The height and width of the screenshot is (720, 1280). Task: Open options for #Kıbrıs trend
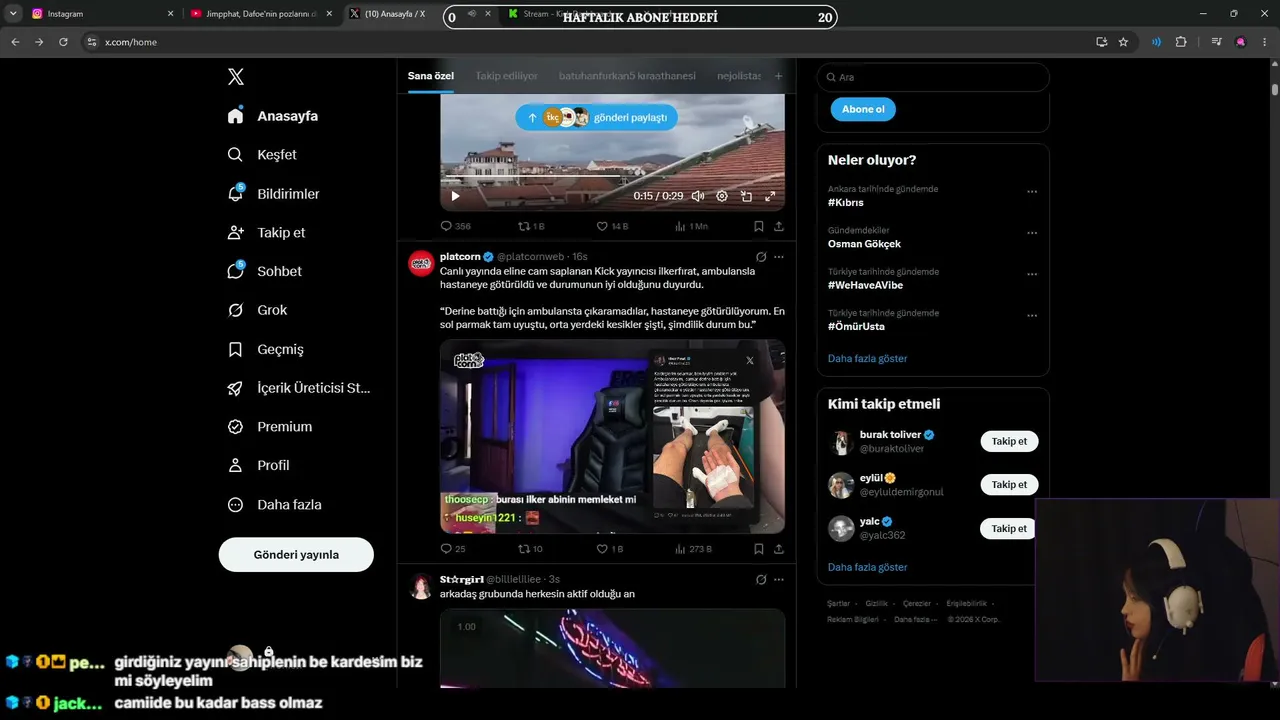coord(1032,192)
